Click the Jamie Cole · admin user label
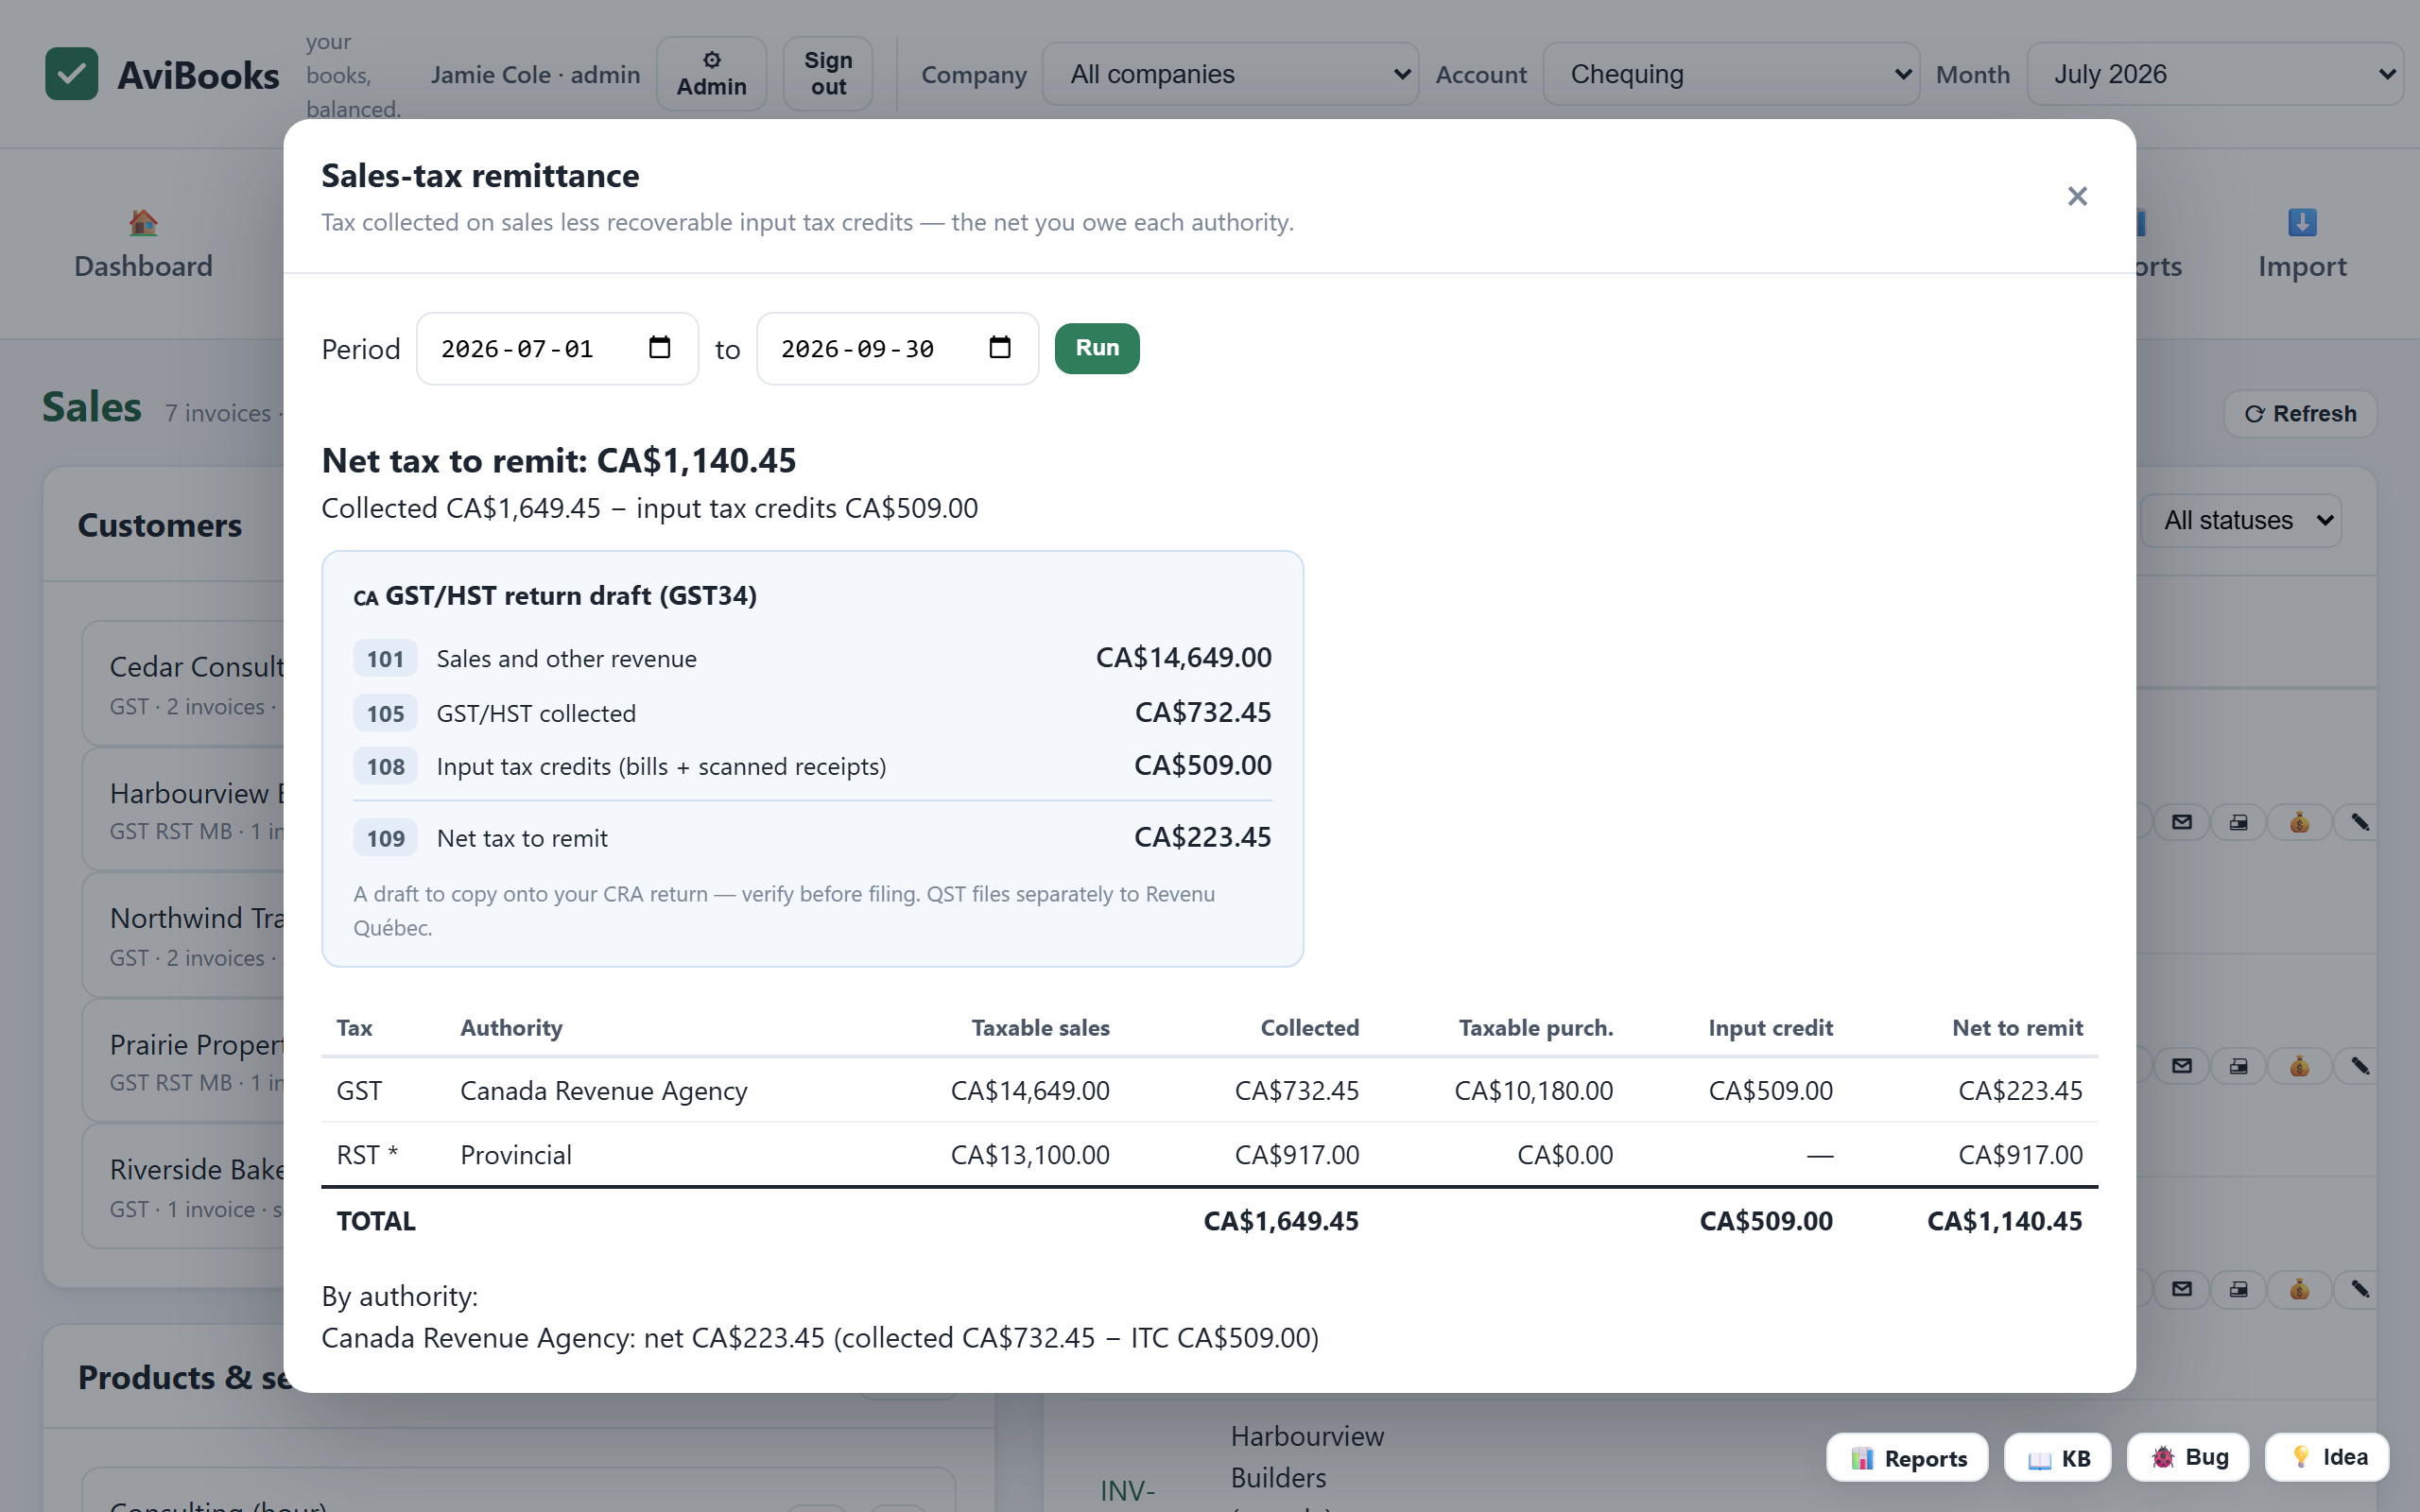 [535, 74]
